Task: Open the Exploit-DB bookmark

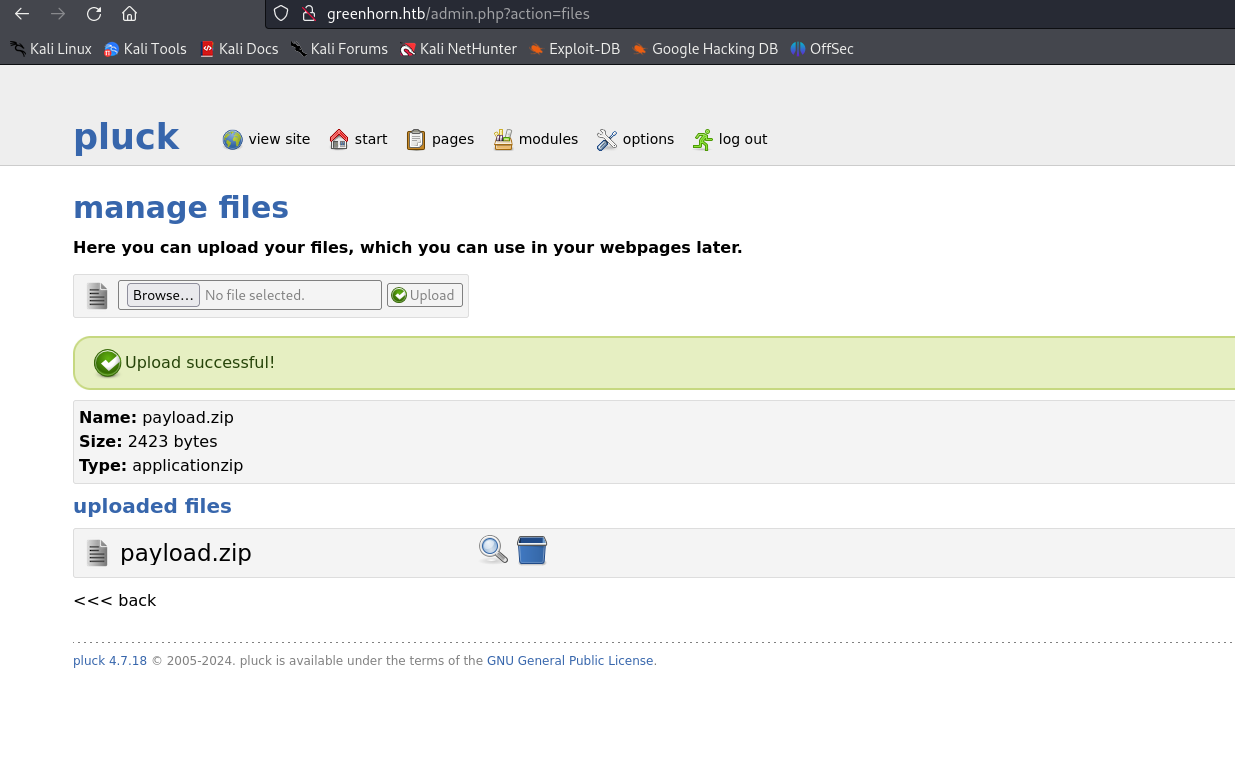Action: [x=575, y=48]
